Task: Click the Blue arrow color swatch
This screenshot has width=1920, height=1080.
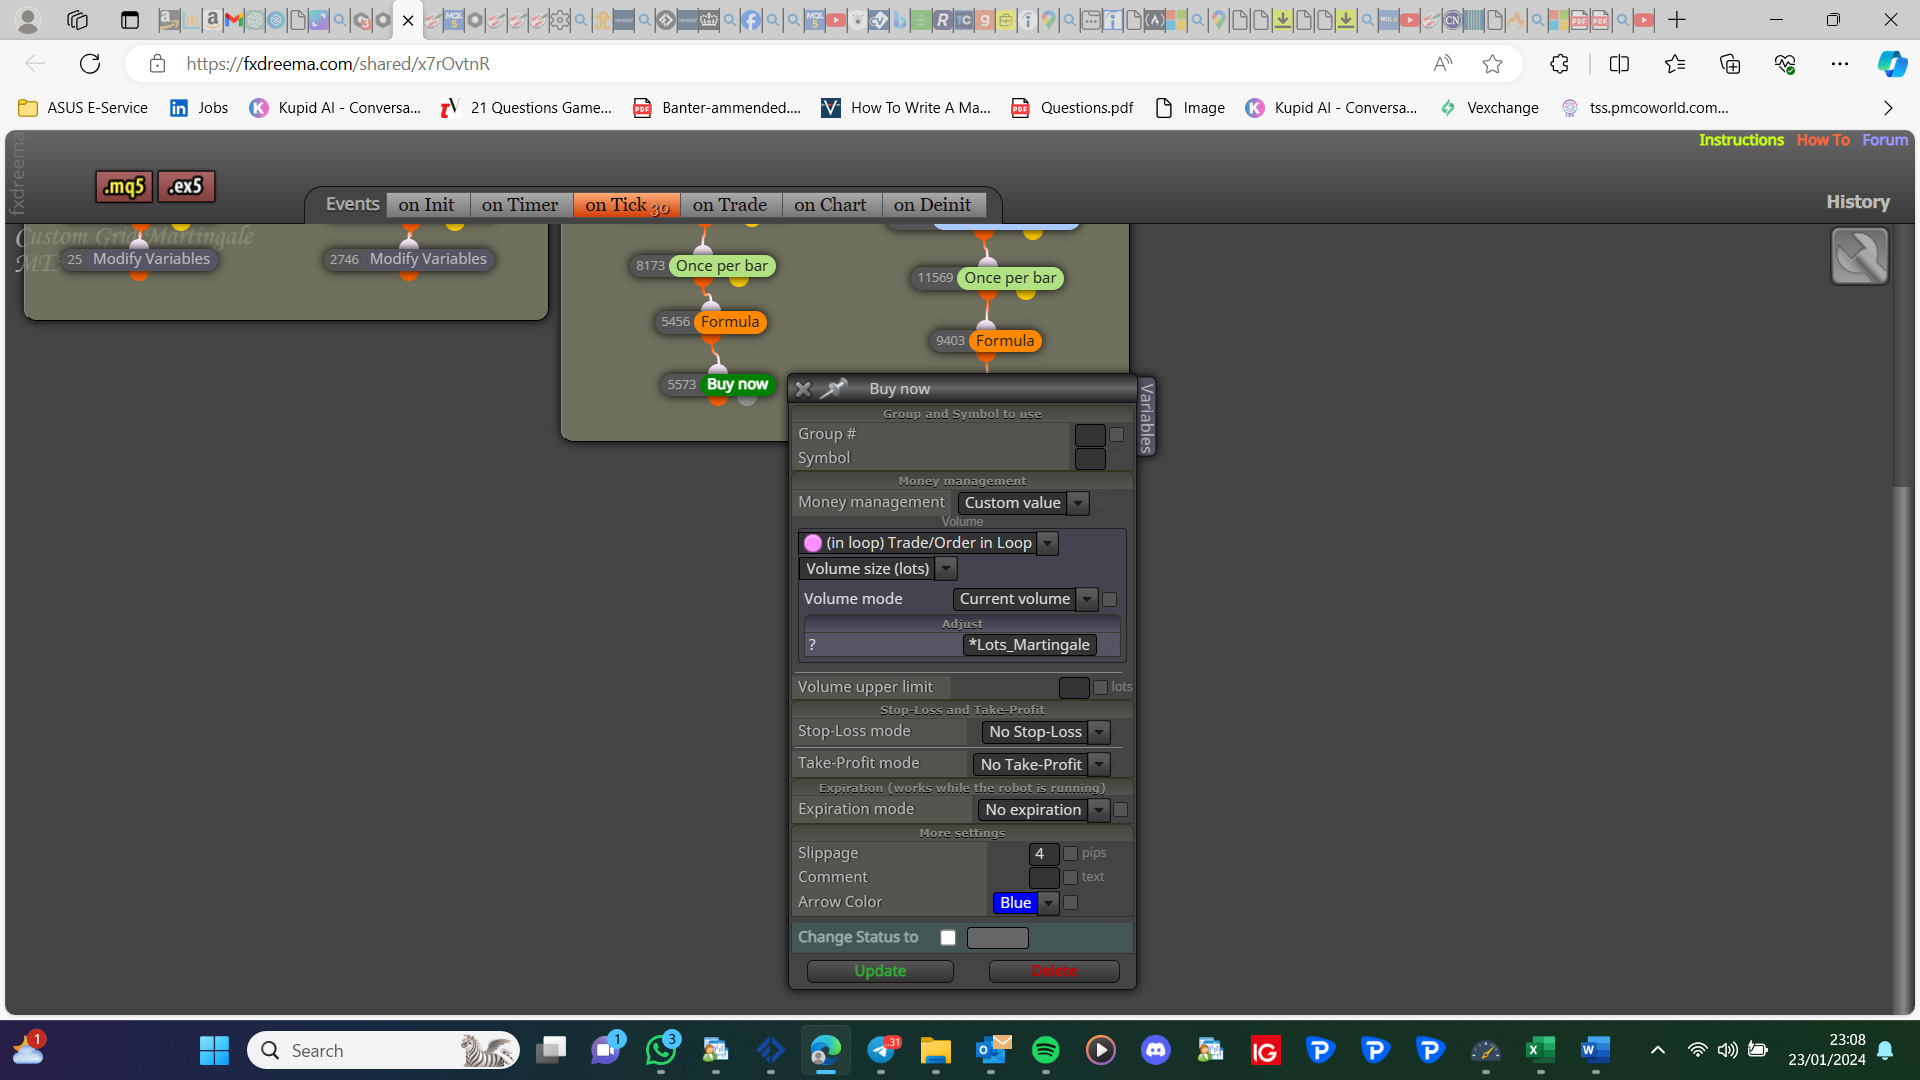Action: pos(1015,903)
